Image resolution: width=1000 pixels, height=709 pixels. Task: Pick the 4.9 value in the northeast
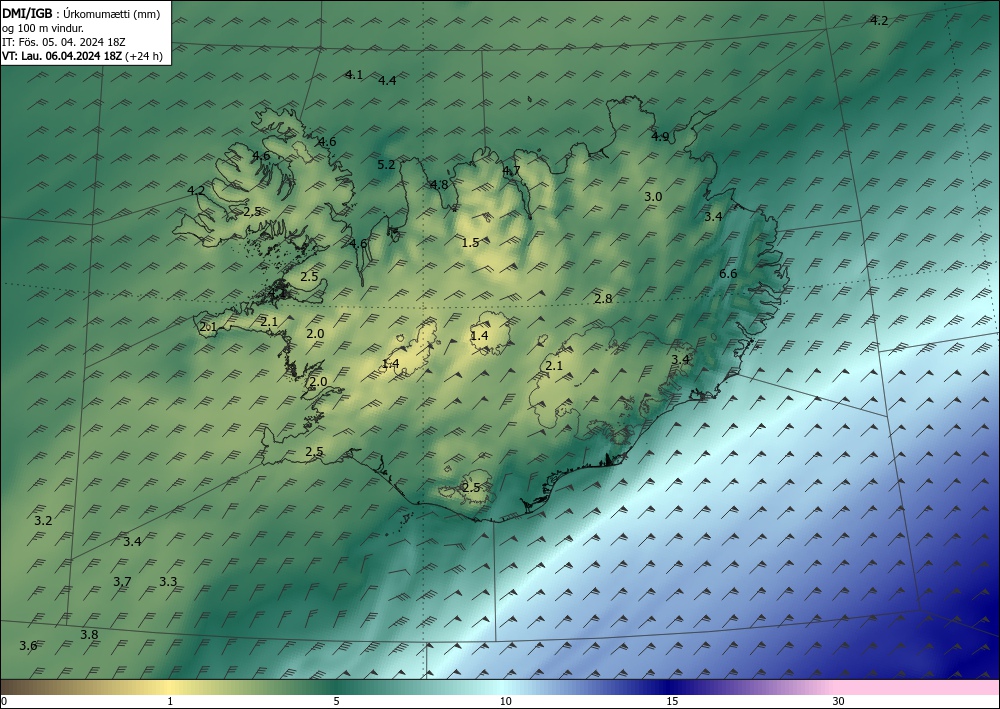click(660, 136)
